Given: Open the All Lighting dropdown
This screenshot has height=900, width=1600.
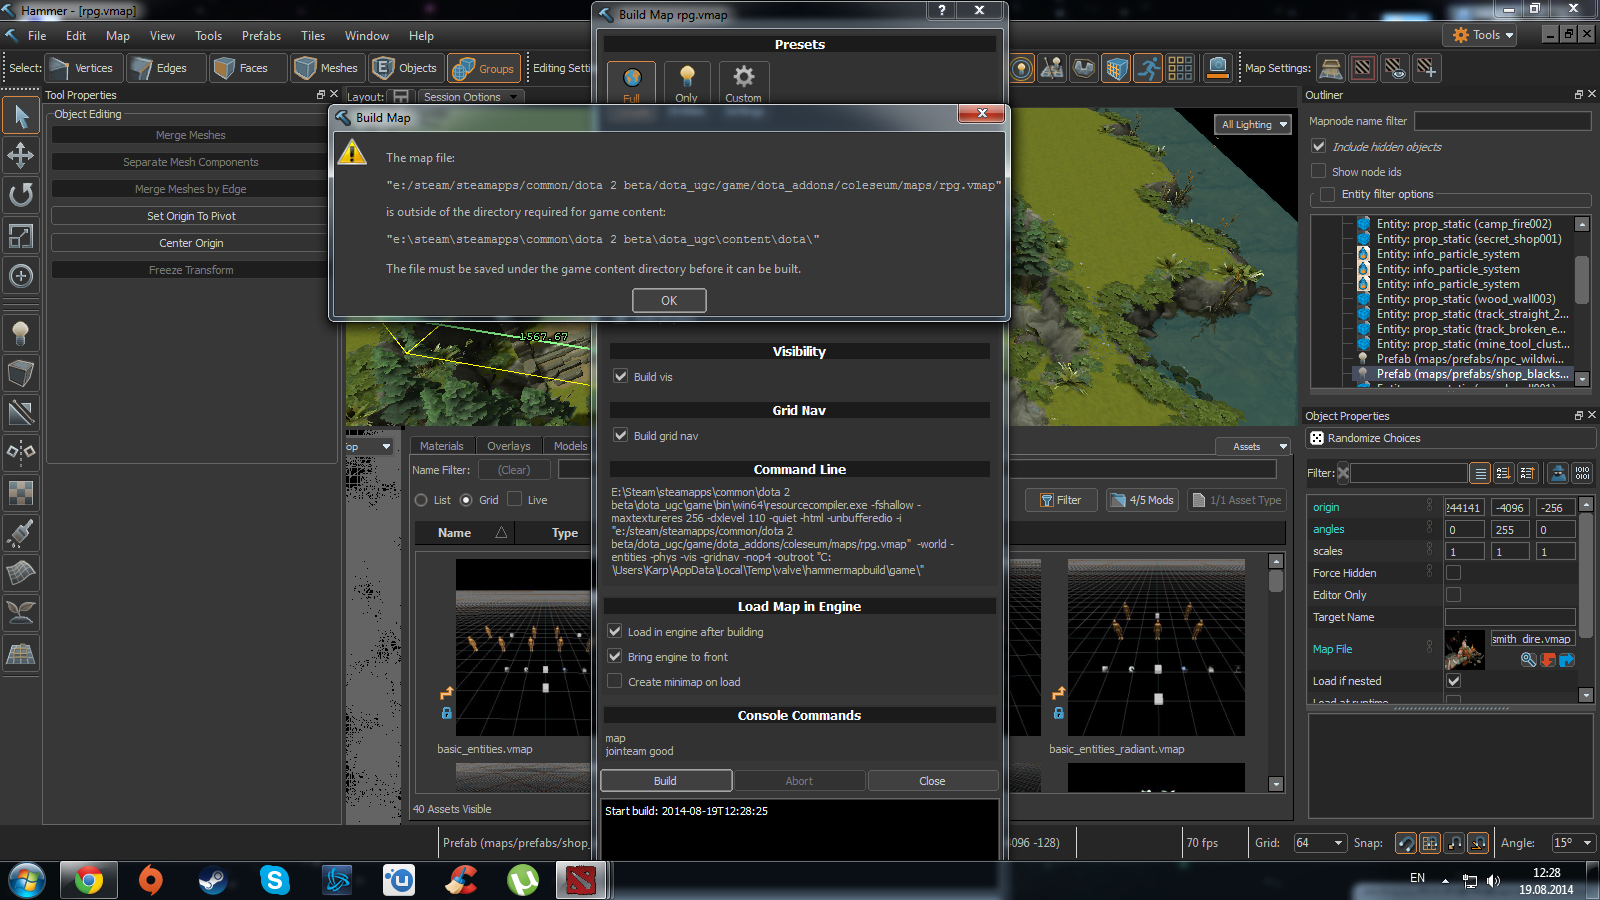Looking at the screenshot, I should click(1254, 125).
